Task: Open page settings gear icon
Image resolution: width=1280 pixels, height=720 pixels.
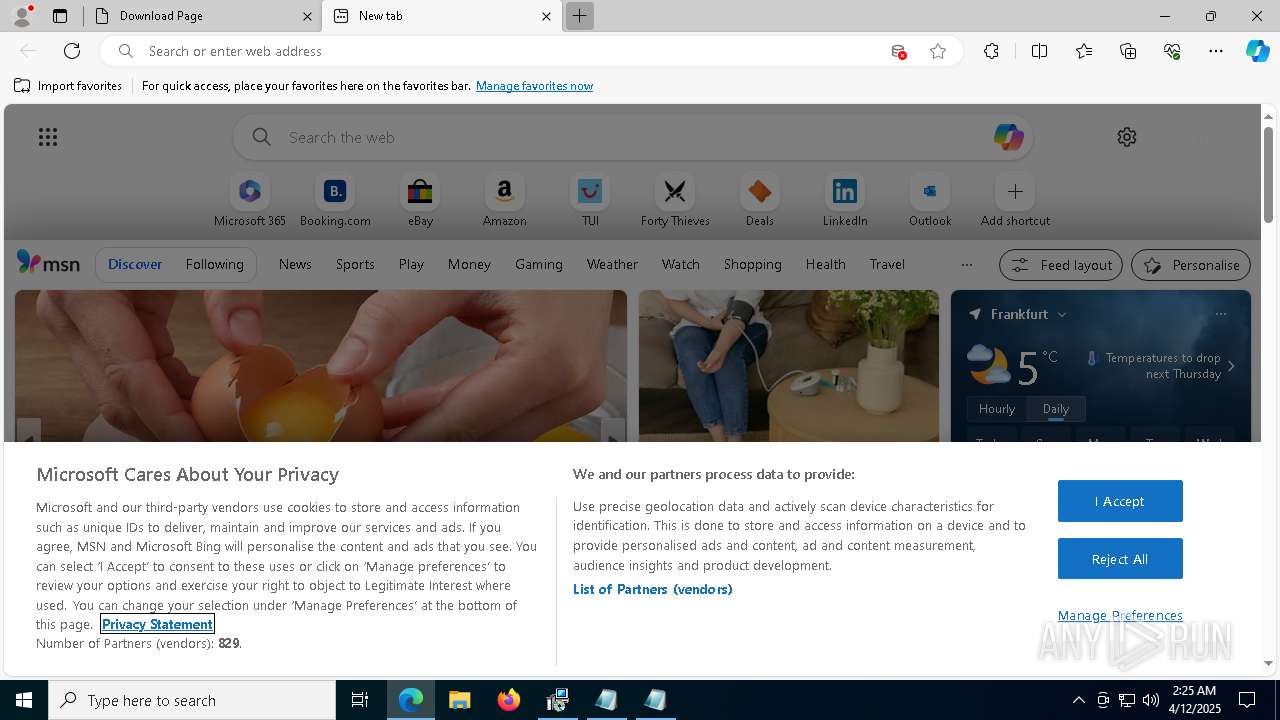Action: [1127, 137]
